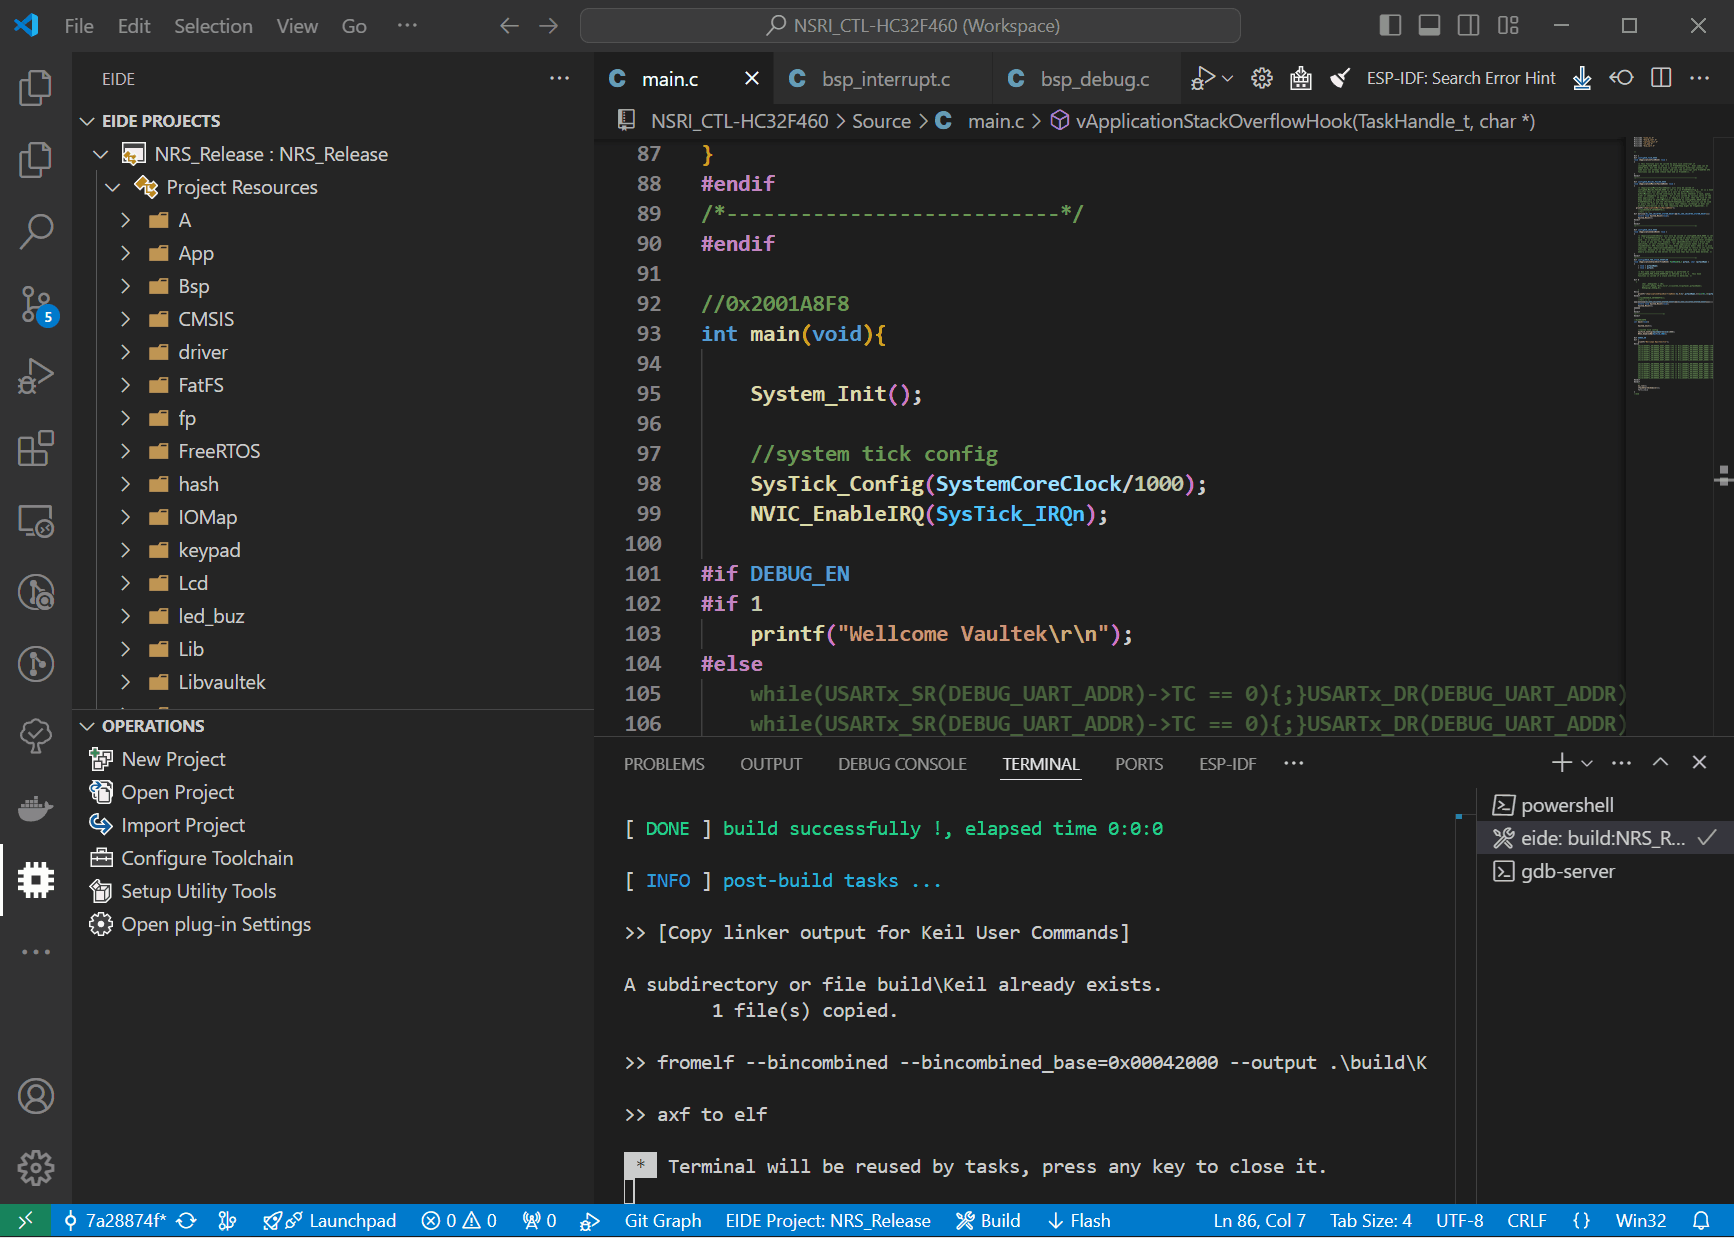Click the New Terminal plus icon

click(1561, 763)
